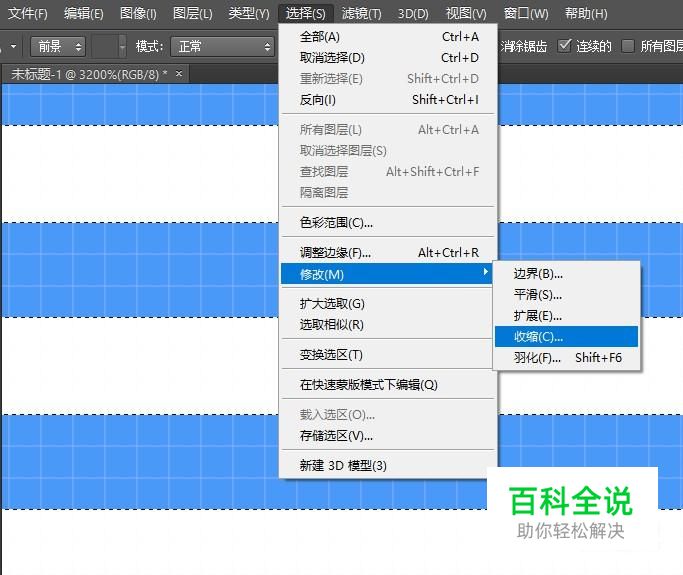Select the 修改(M) submenu entry
683x575 pixels.
[387, 274]
